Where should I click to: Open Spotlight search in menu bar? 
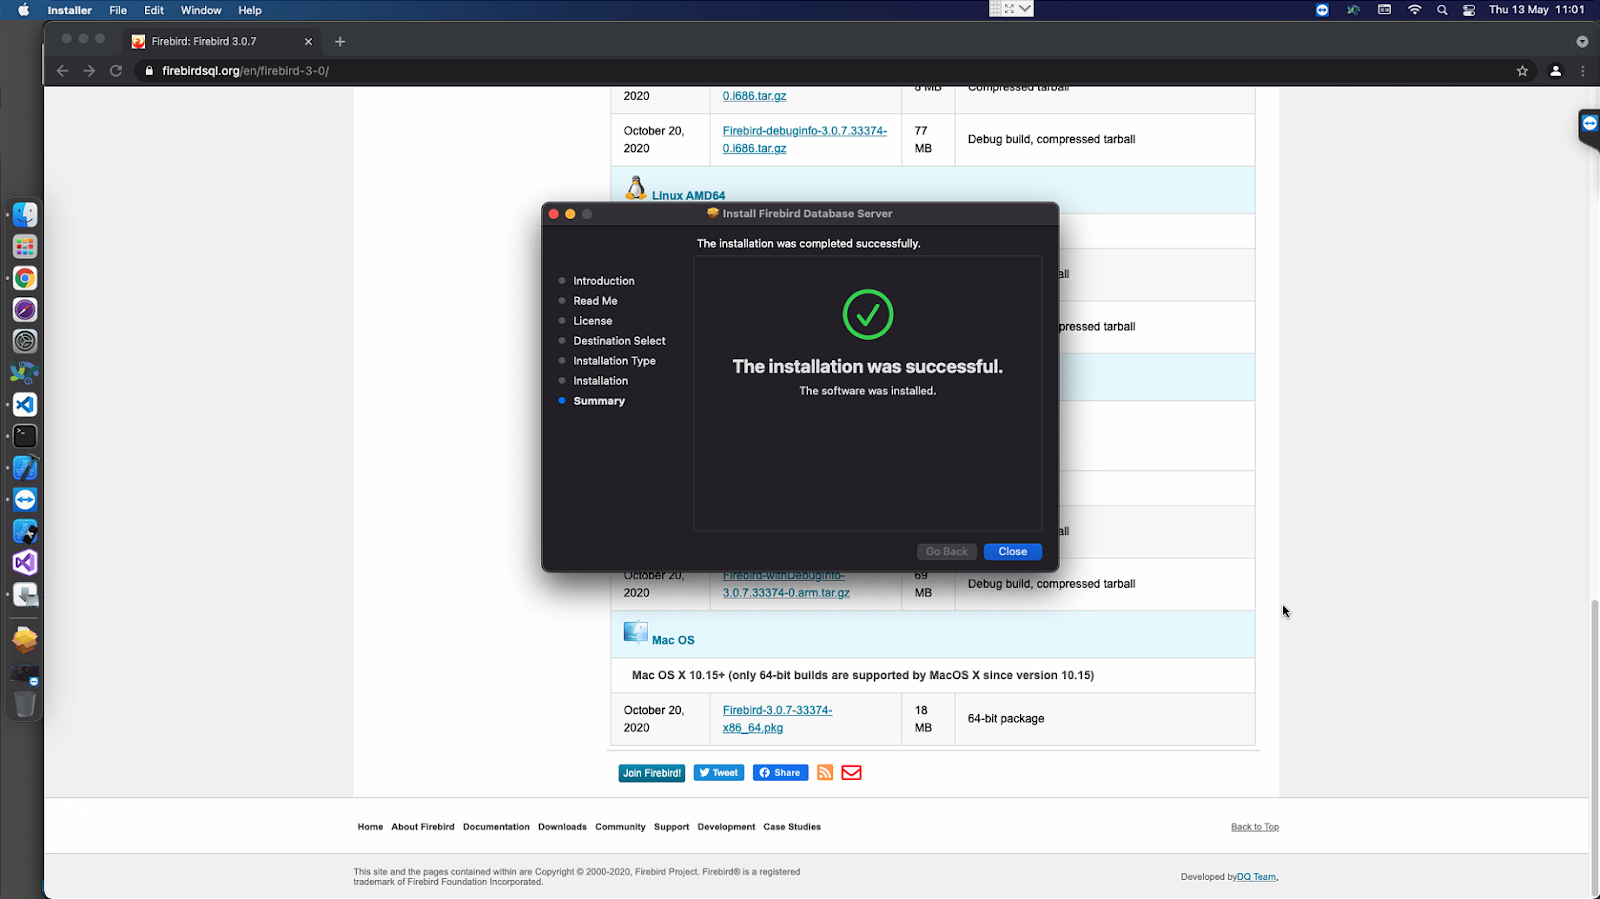click(1442, 10)
